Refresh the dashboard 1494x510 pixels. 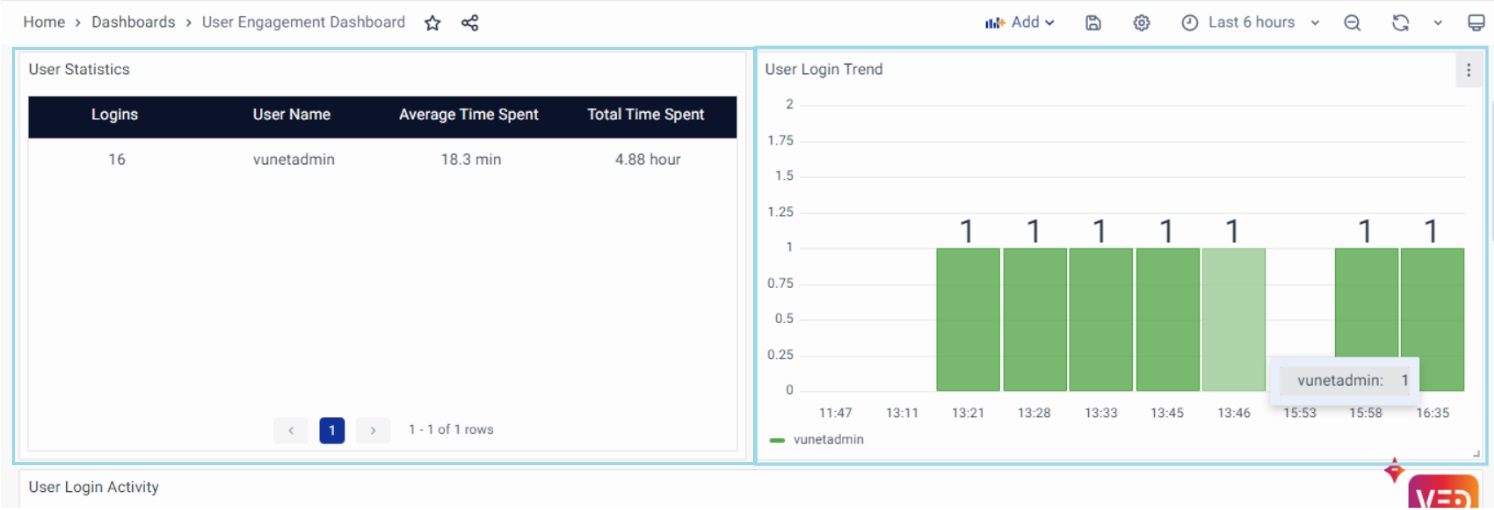(1400, 23)
